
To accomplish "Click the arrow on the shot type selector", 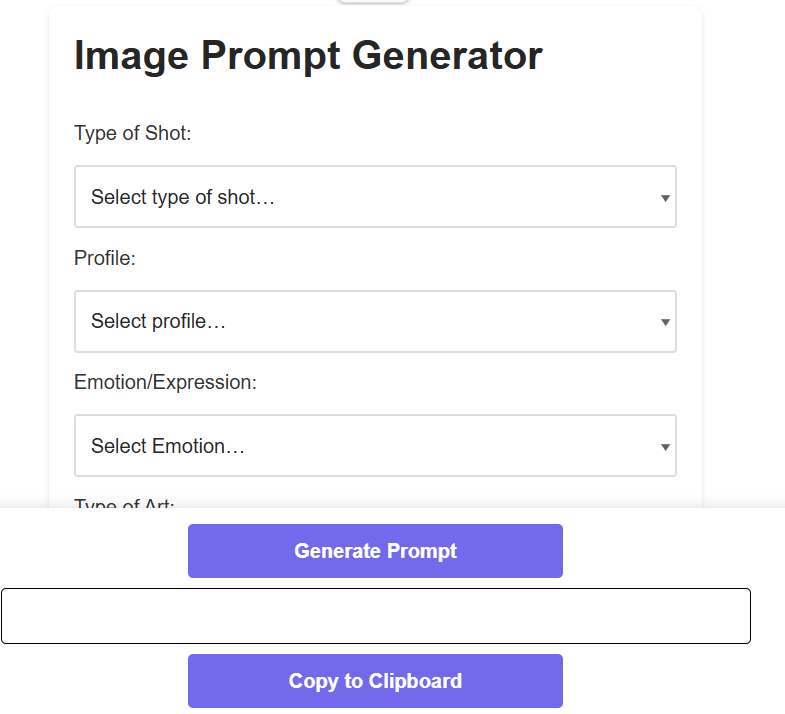I will 665,198.
